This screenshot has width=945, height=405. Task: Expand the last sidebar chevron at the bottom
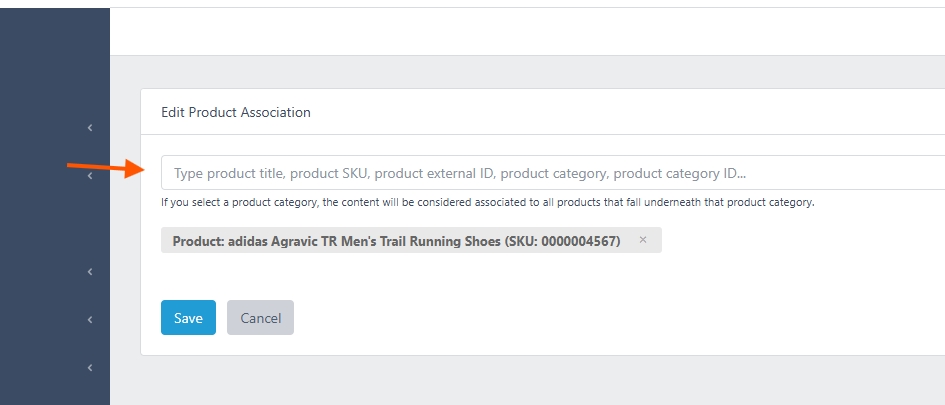point(90,368)
